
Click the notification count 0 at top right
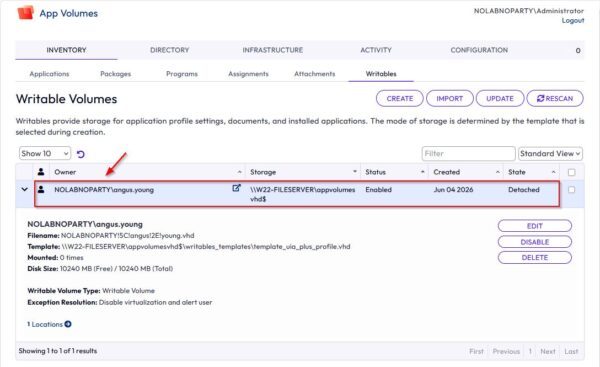578,51
